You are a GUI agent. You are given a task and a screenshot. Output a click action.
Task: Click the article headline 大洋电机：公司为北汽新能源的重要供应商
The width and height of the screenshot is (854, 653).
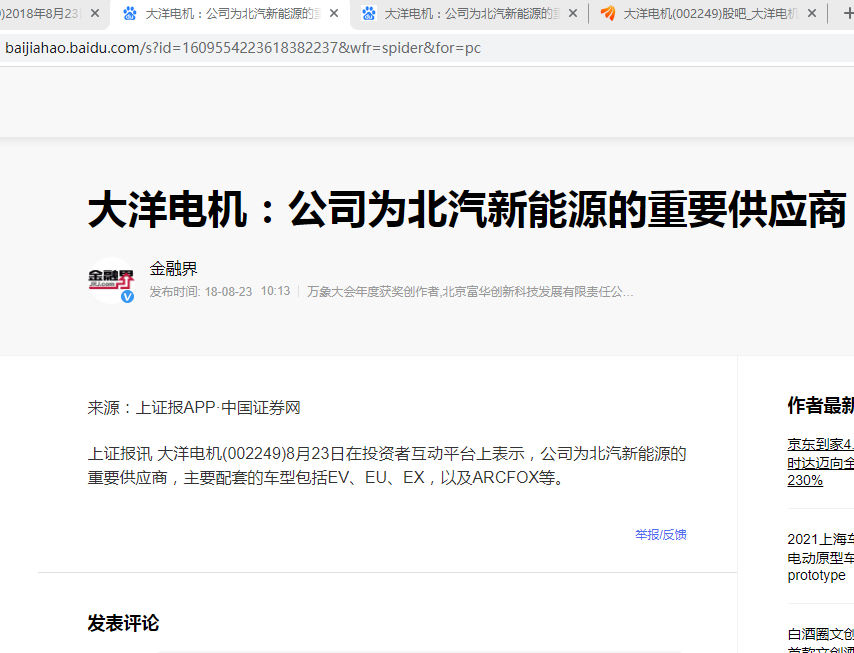coord(467,209)
